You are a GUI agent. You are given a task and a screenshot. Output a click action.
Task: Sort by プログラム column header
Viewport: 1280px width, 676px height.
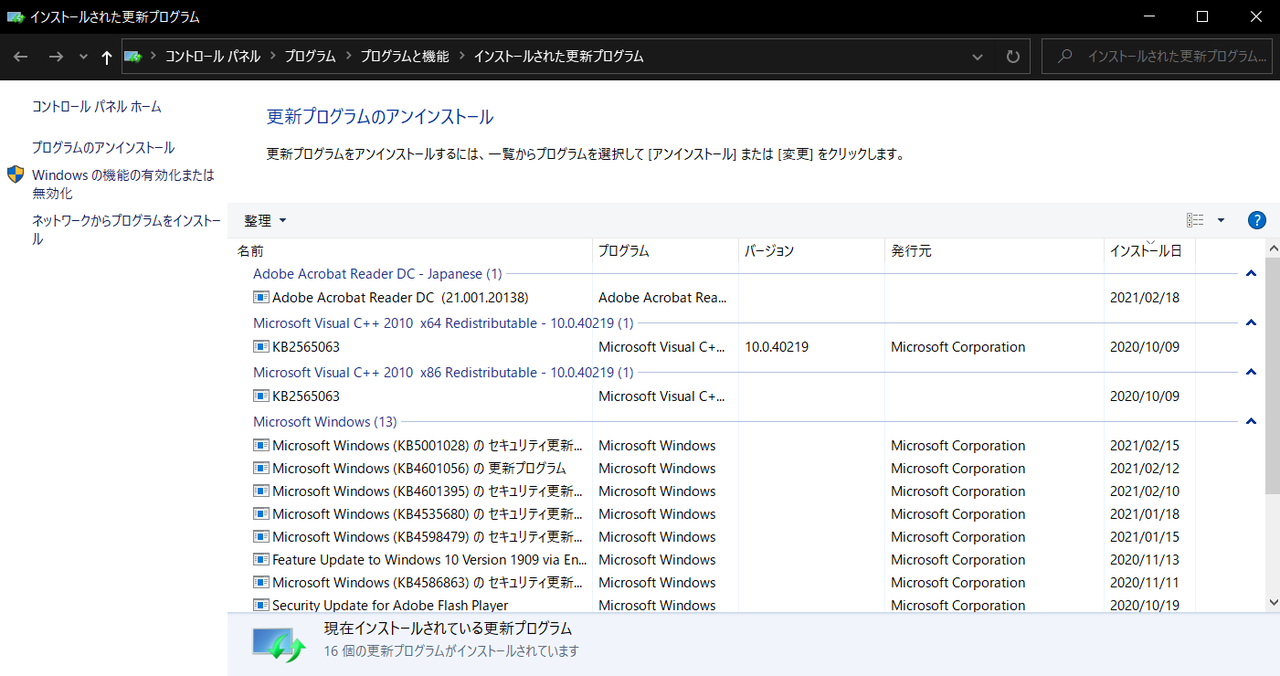[666, 251]
